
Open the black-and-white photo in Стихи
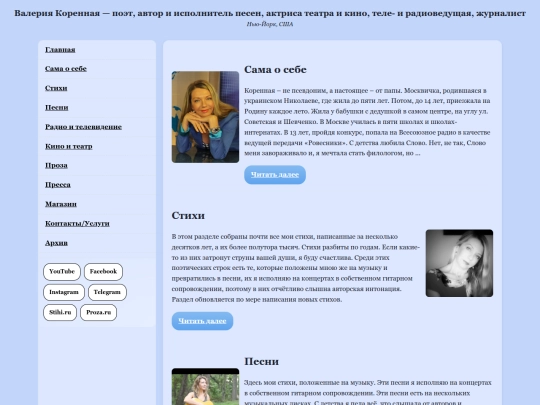459,263
